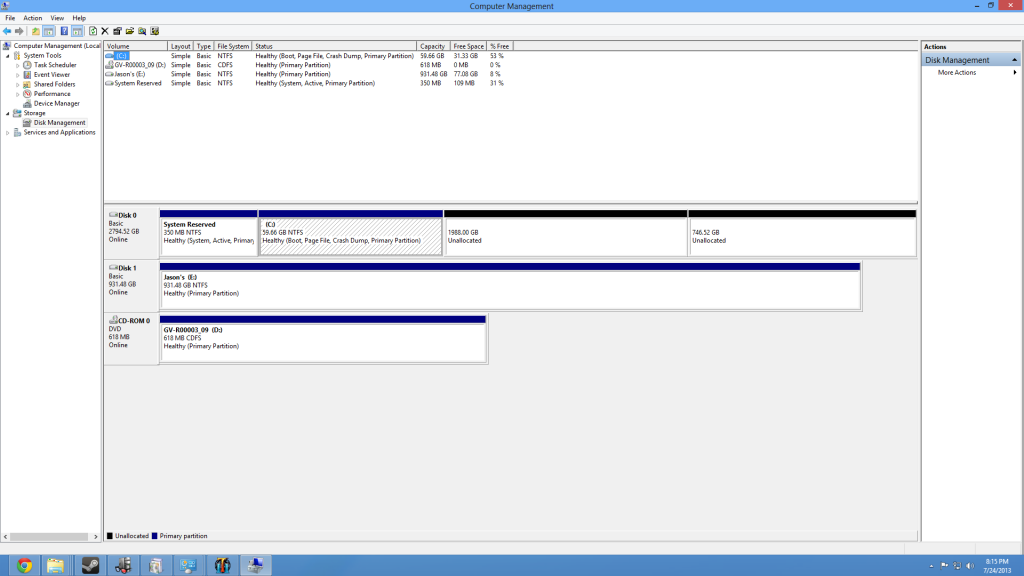Open the Action menu

[x=33, y=18]
